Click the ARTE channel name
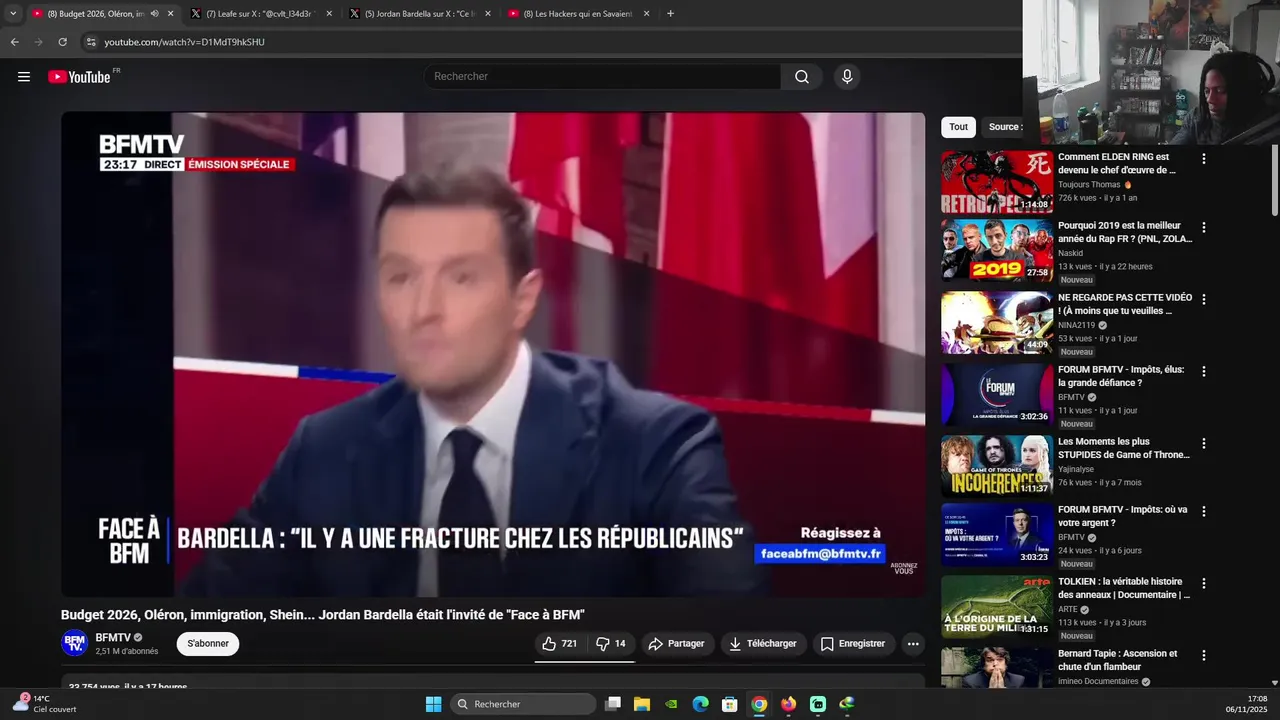The width and height of the screenshot is (1280, 720). (1067, 609)
